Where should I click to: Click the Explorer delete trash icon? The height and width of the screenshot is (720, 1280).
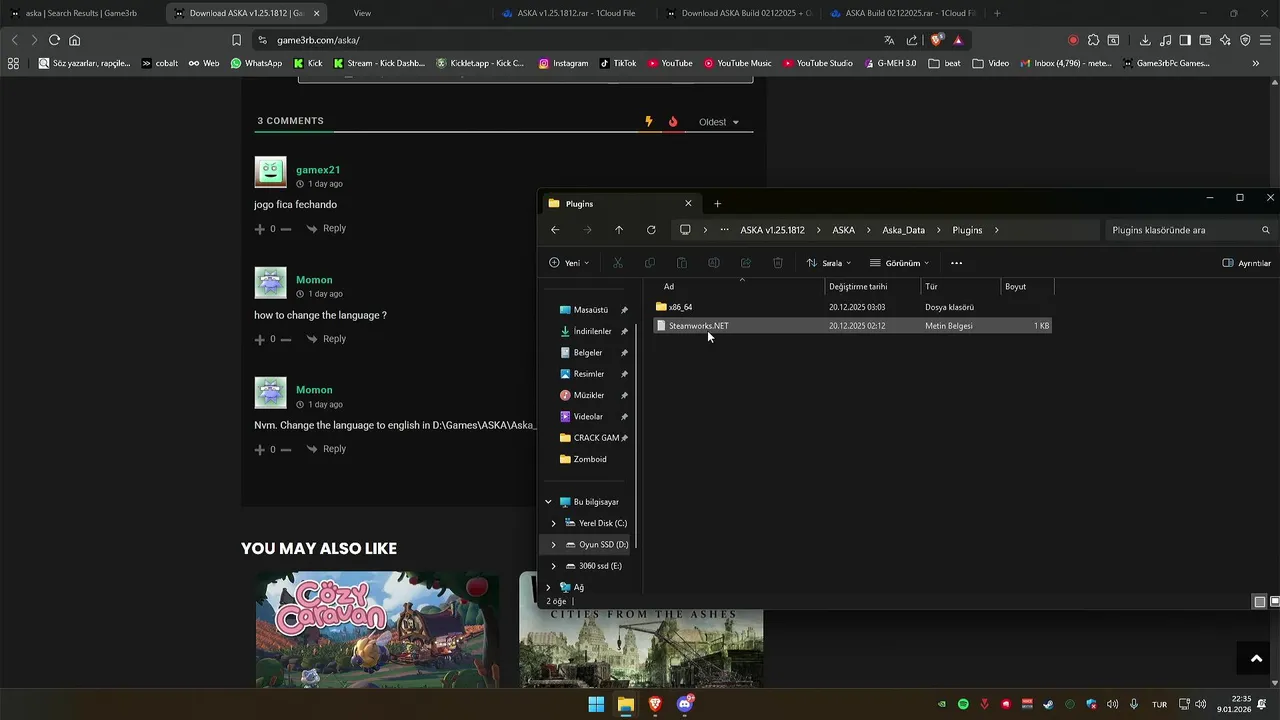(x=778, y=263)
